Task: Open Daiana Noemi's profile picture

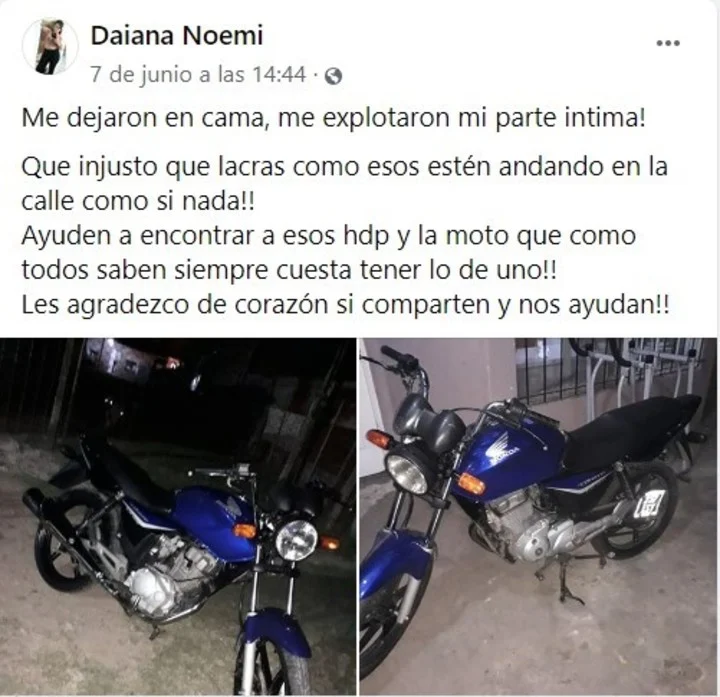Action: [x=50, y=46]
